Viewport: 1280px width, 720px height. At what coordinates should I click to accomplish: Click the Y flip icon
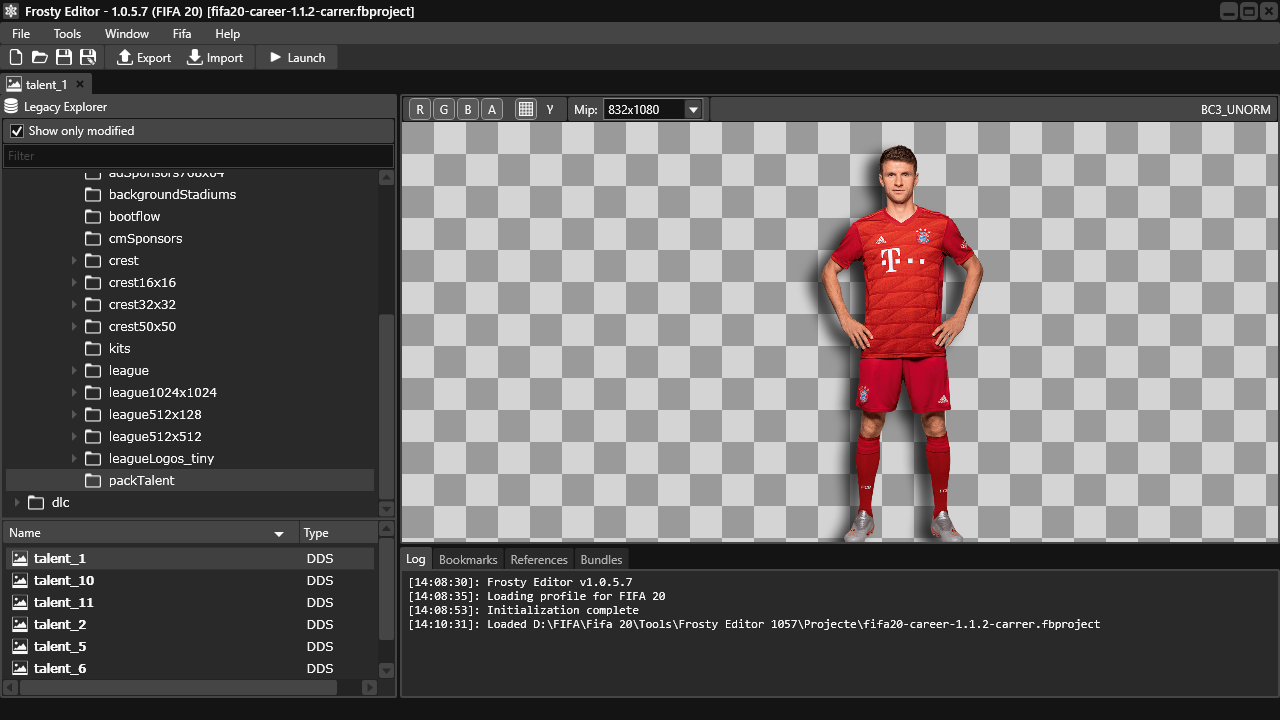(550, 110)
